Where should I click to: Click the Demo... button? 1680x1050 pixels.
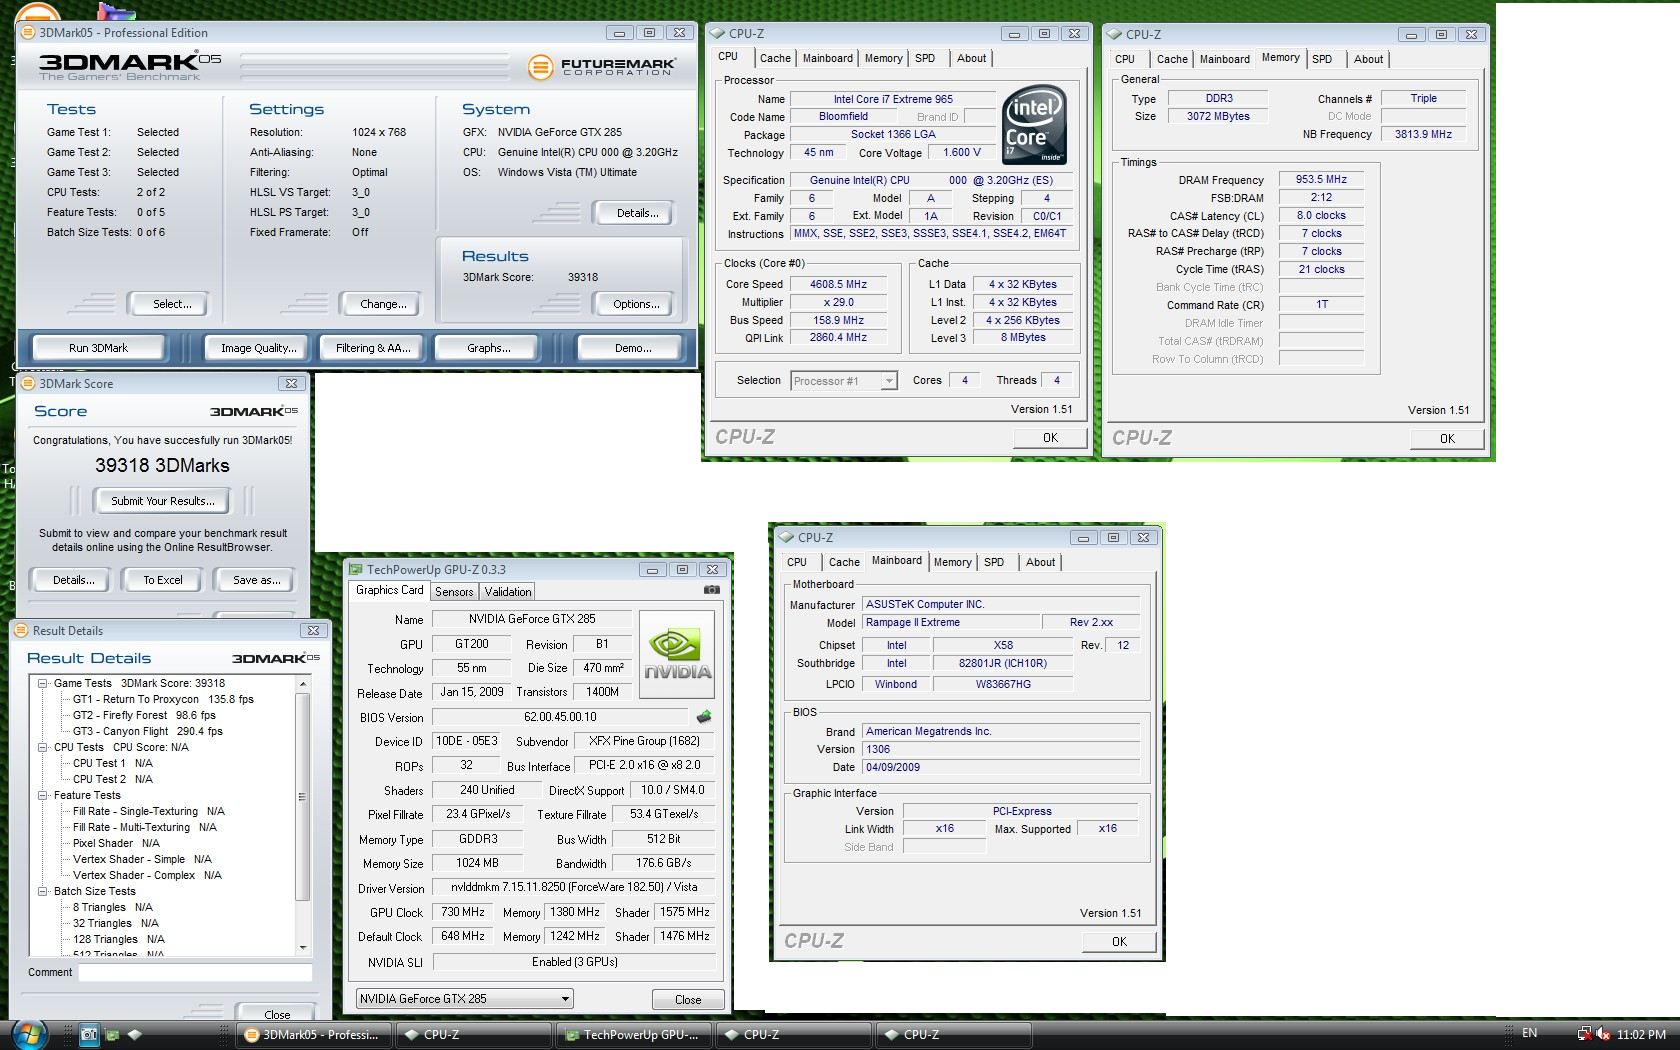click(632, 348)
